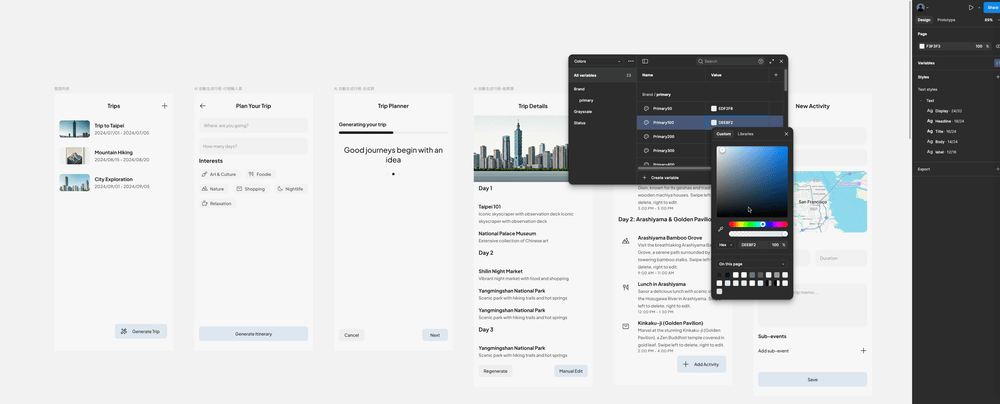
Task: Open the Colors collection dropdown
Action: (597, 61)
